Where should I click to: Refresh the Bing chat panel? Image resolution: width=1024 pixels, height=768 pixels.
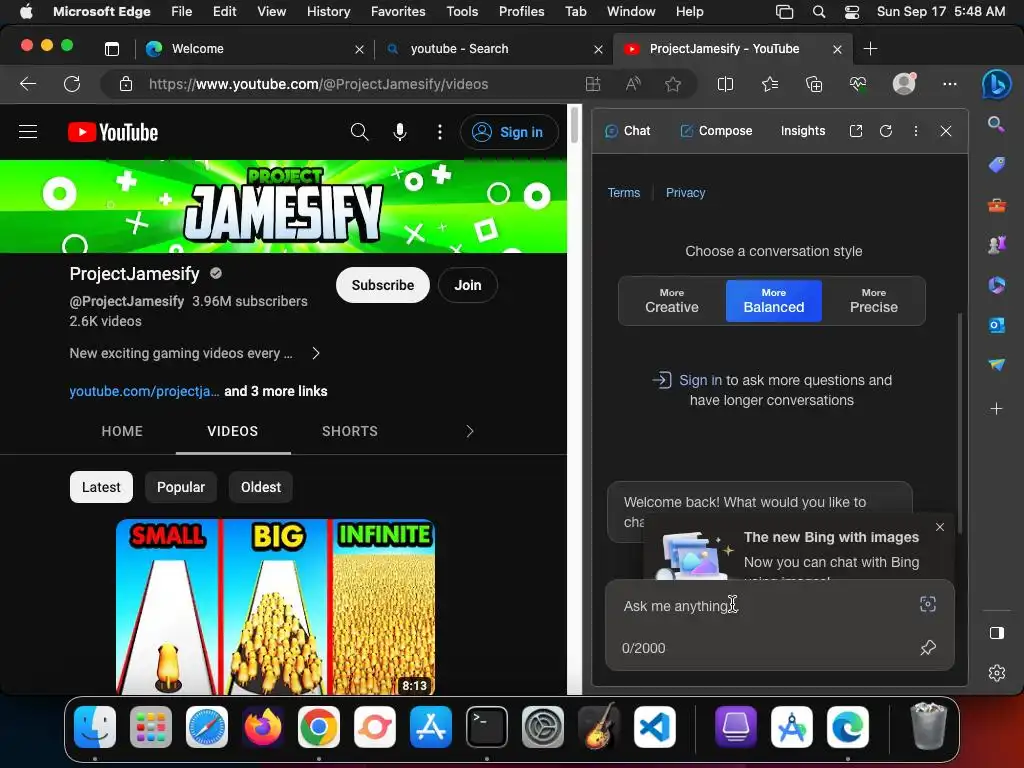[x=886, y=131]
